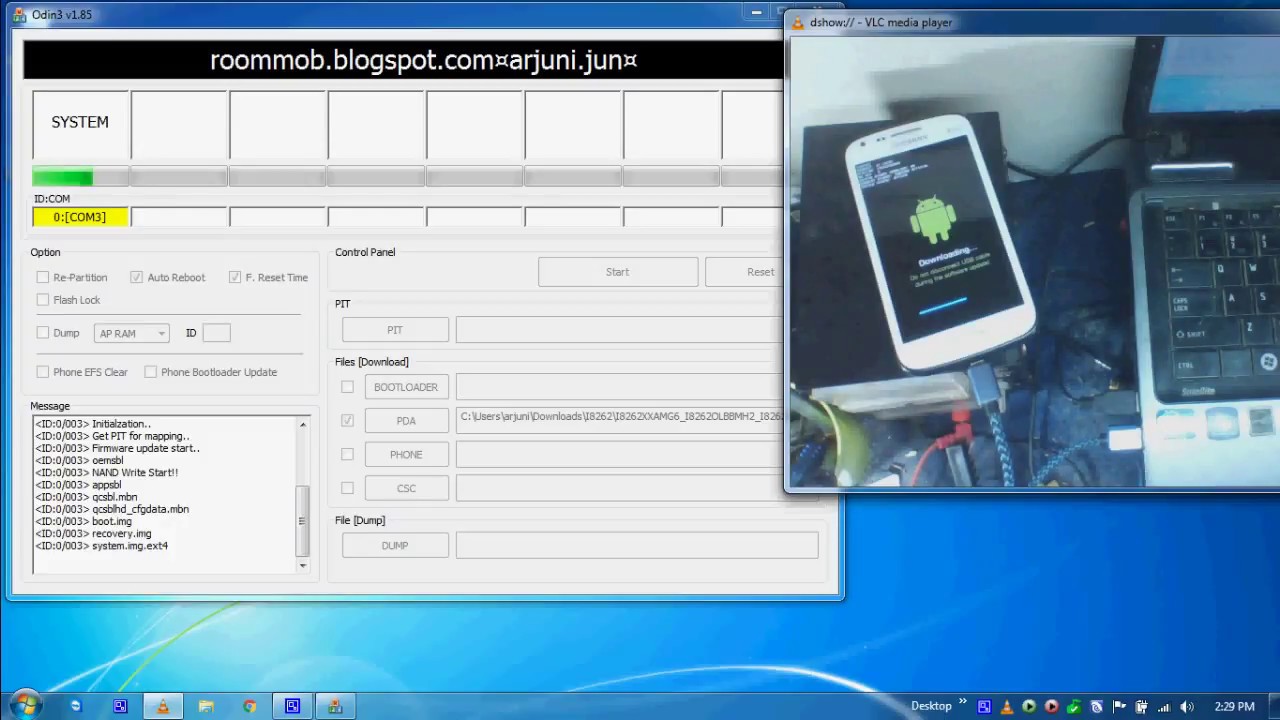
Task: Open the volume speaker tray icon
Action: coord(1187,706)
